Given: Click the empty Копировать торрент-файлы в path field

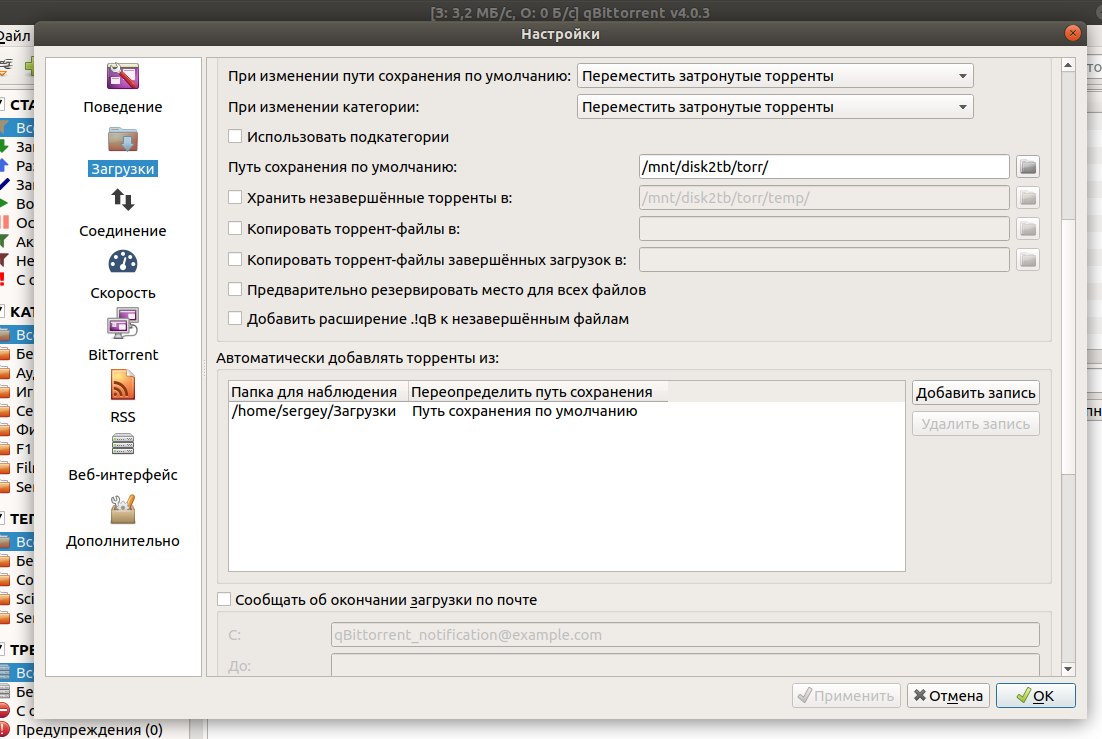Looking at the screenshot, I should tap(824, 229).
